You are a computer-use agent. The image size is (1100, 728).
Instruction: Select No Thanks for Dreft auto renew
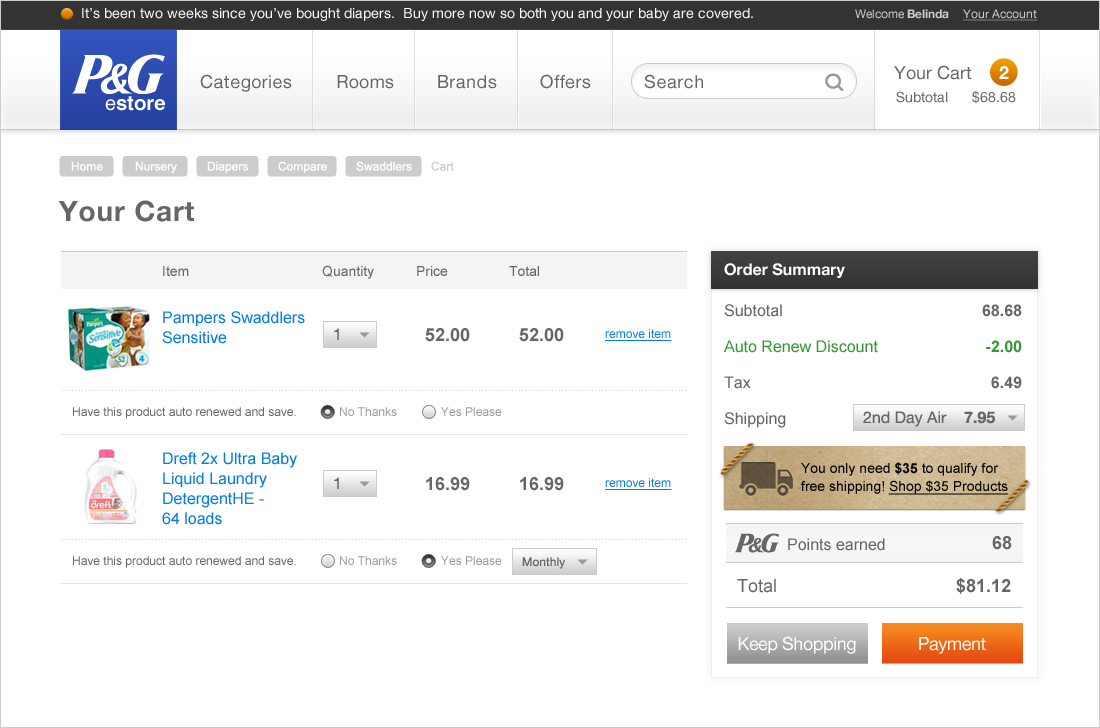328,561
